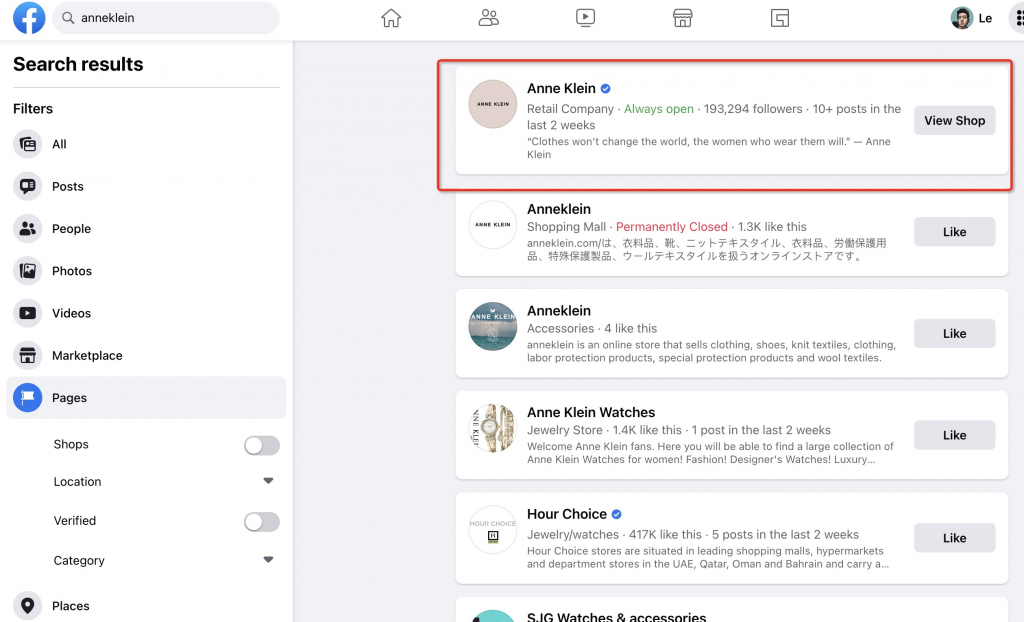Select the All filter icon
Screen dimensions: 1024x622
click(27, 144)
